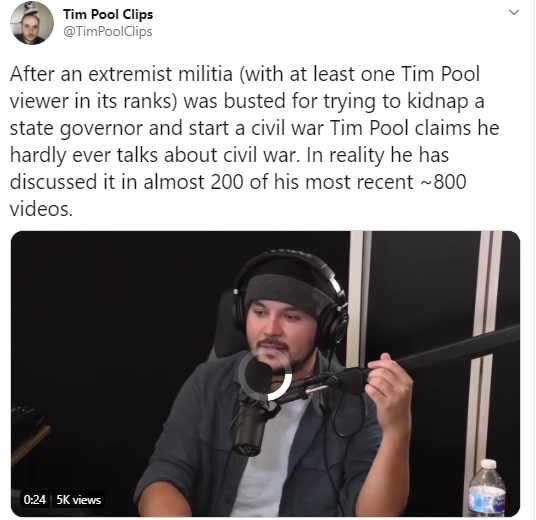Open the Tim Pool Clips profile avatar
536x520 pixels.
32,23
